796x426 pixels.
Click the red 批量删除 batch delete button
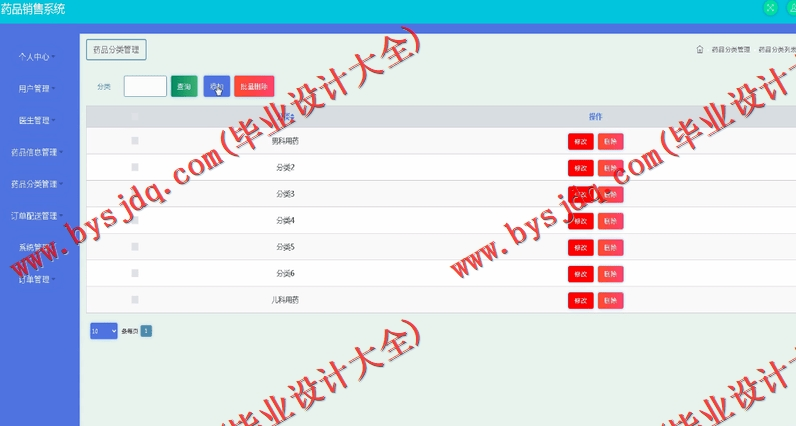(x=254, y=86)
